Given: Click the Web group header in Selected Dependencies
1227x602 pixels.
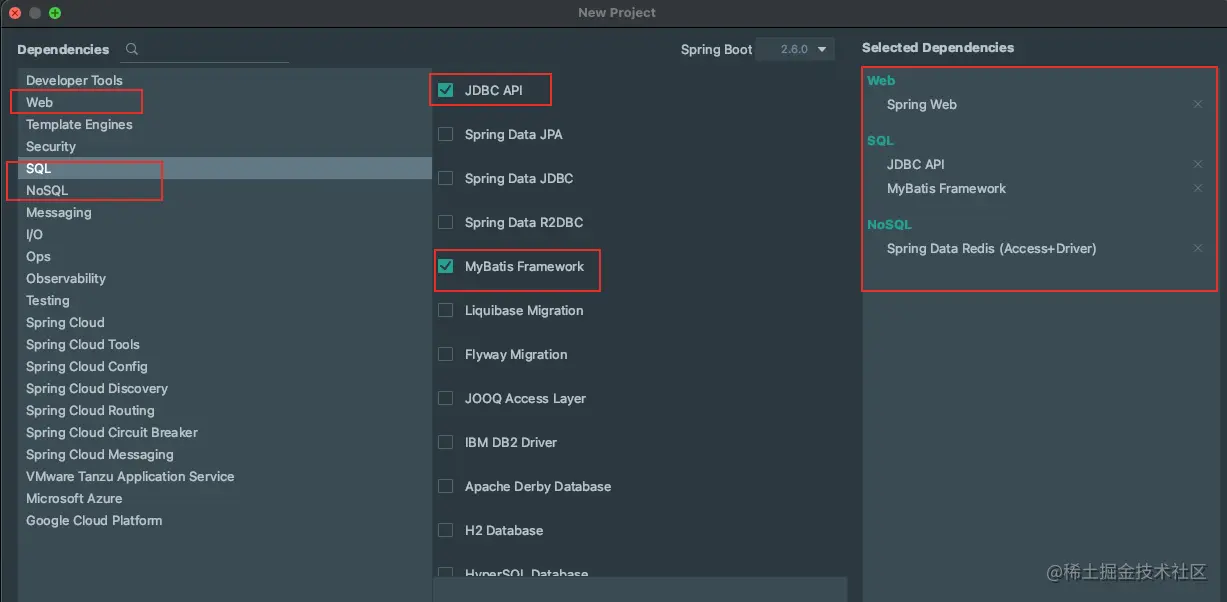Looking at the screenshot, I should (x=881, y=80).
